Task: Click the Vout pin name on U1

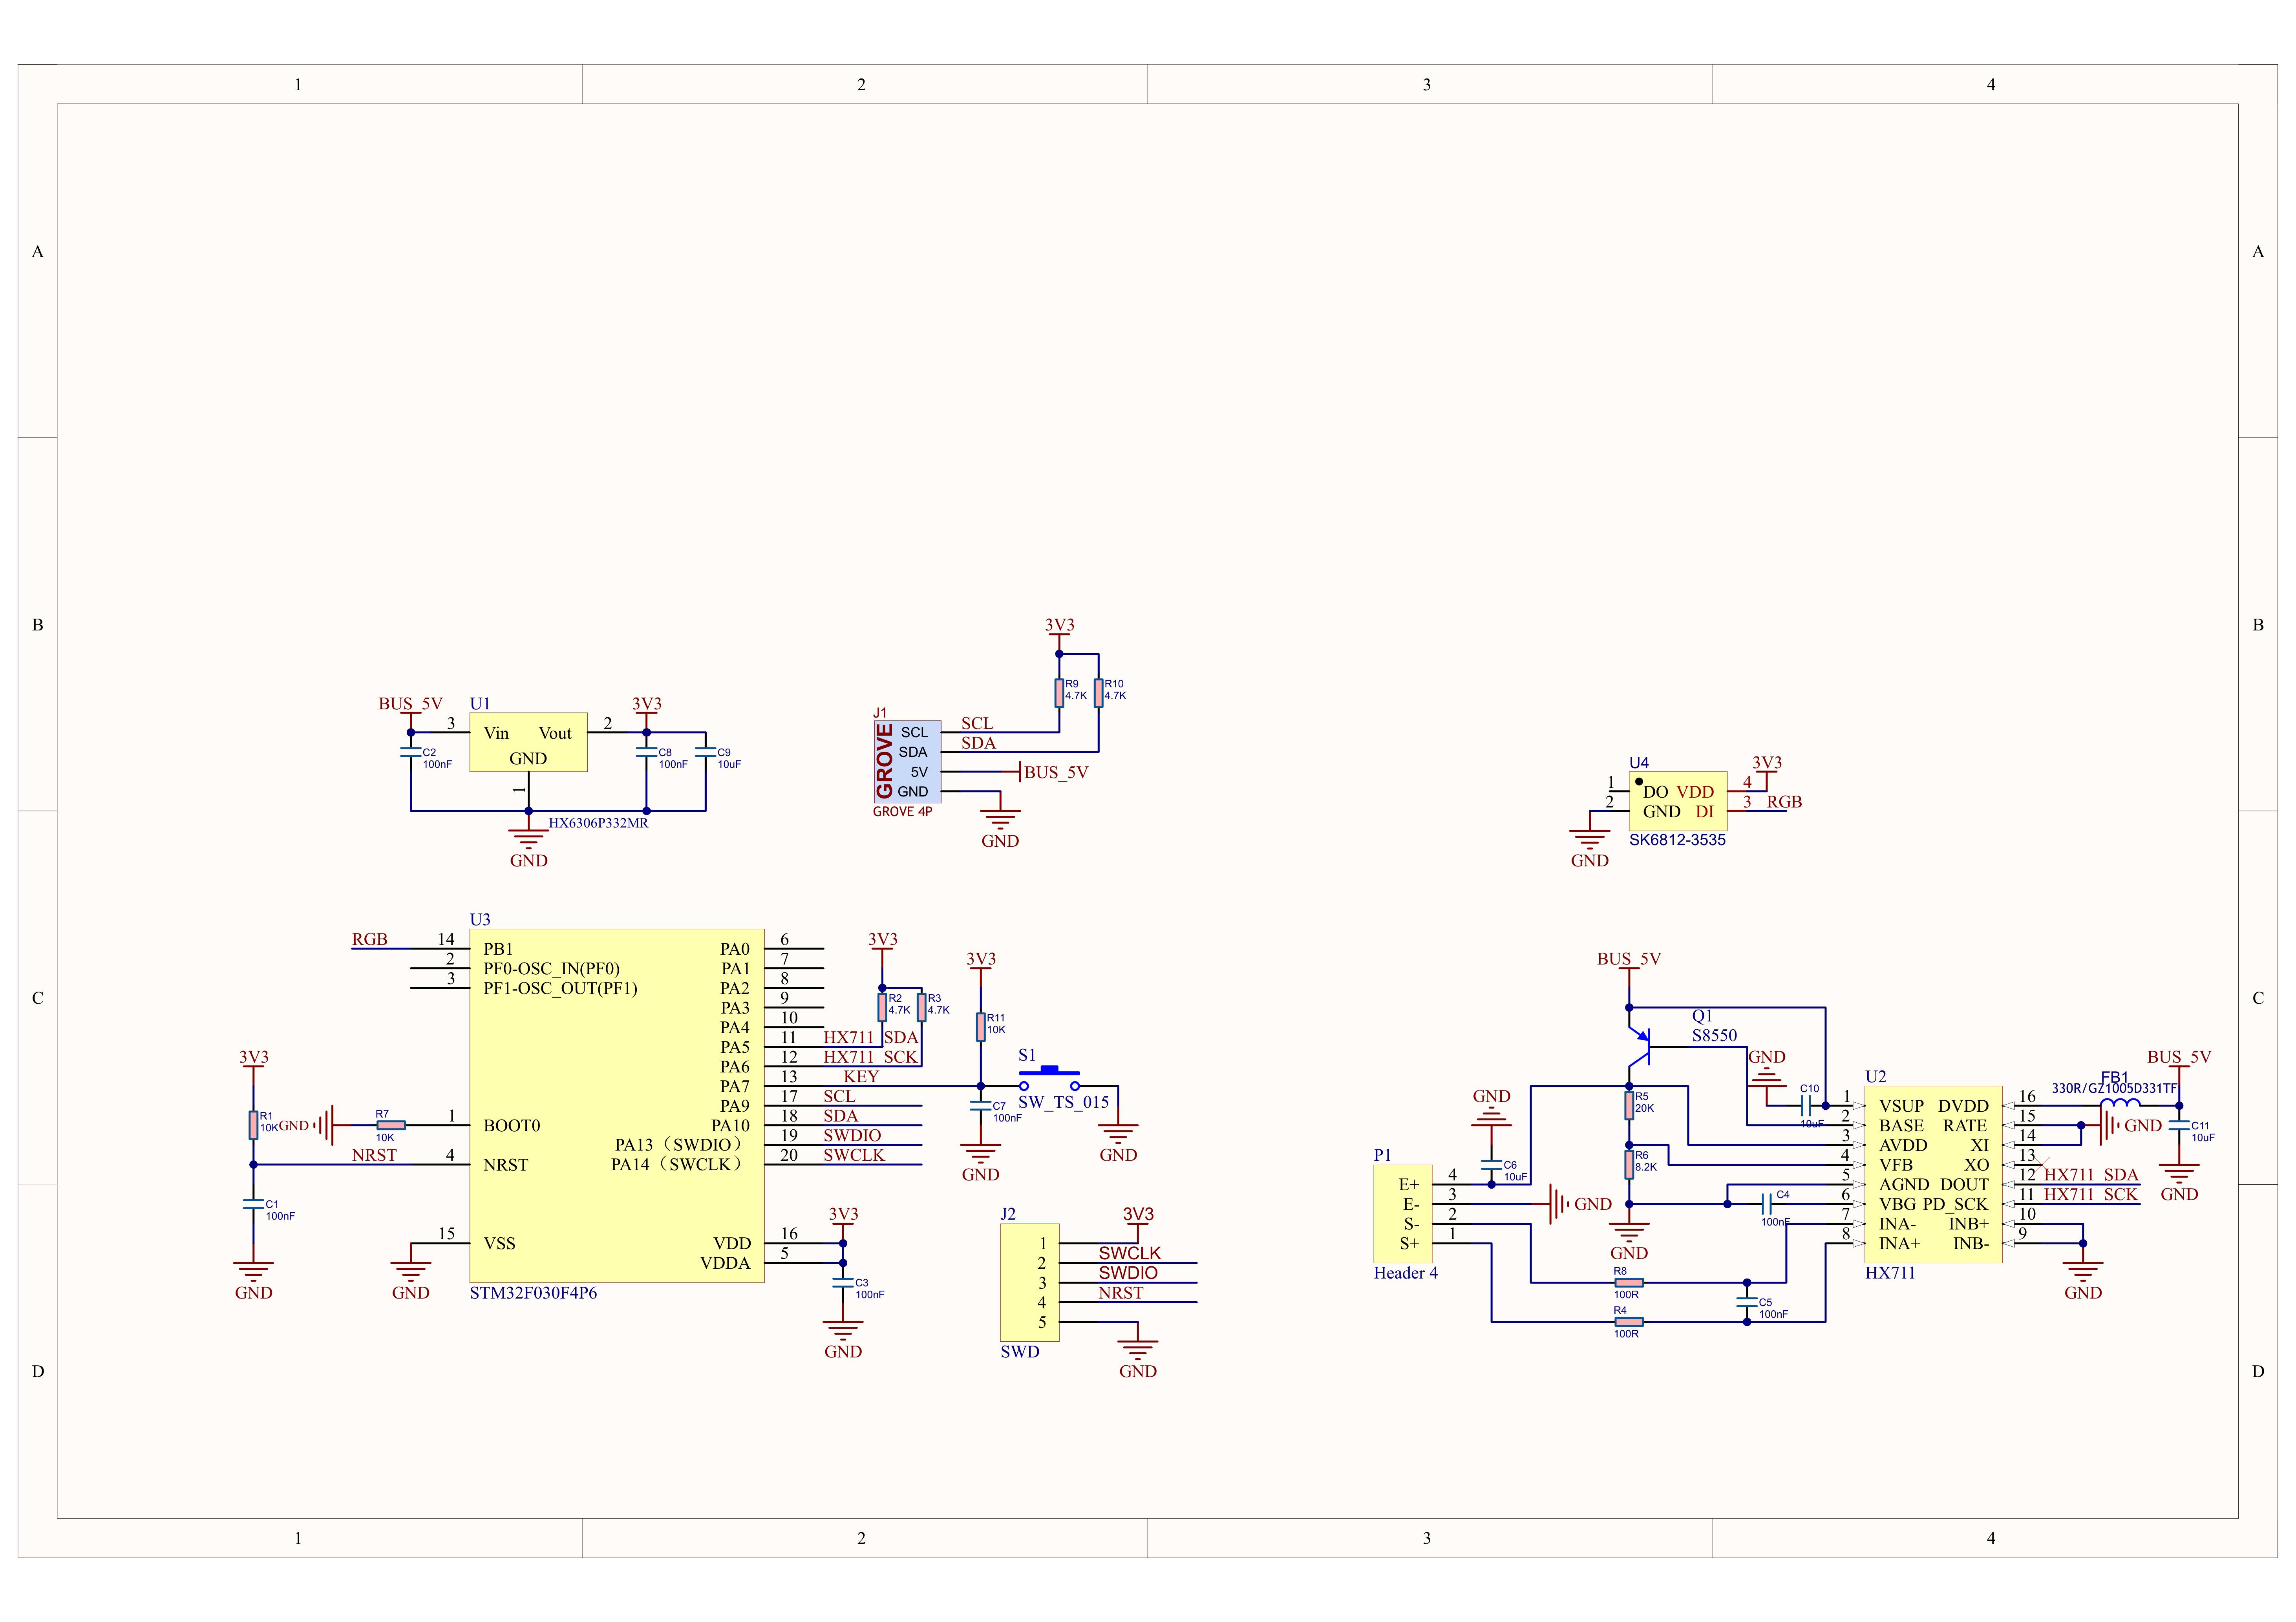Action: (555, 733)
